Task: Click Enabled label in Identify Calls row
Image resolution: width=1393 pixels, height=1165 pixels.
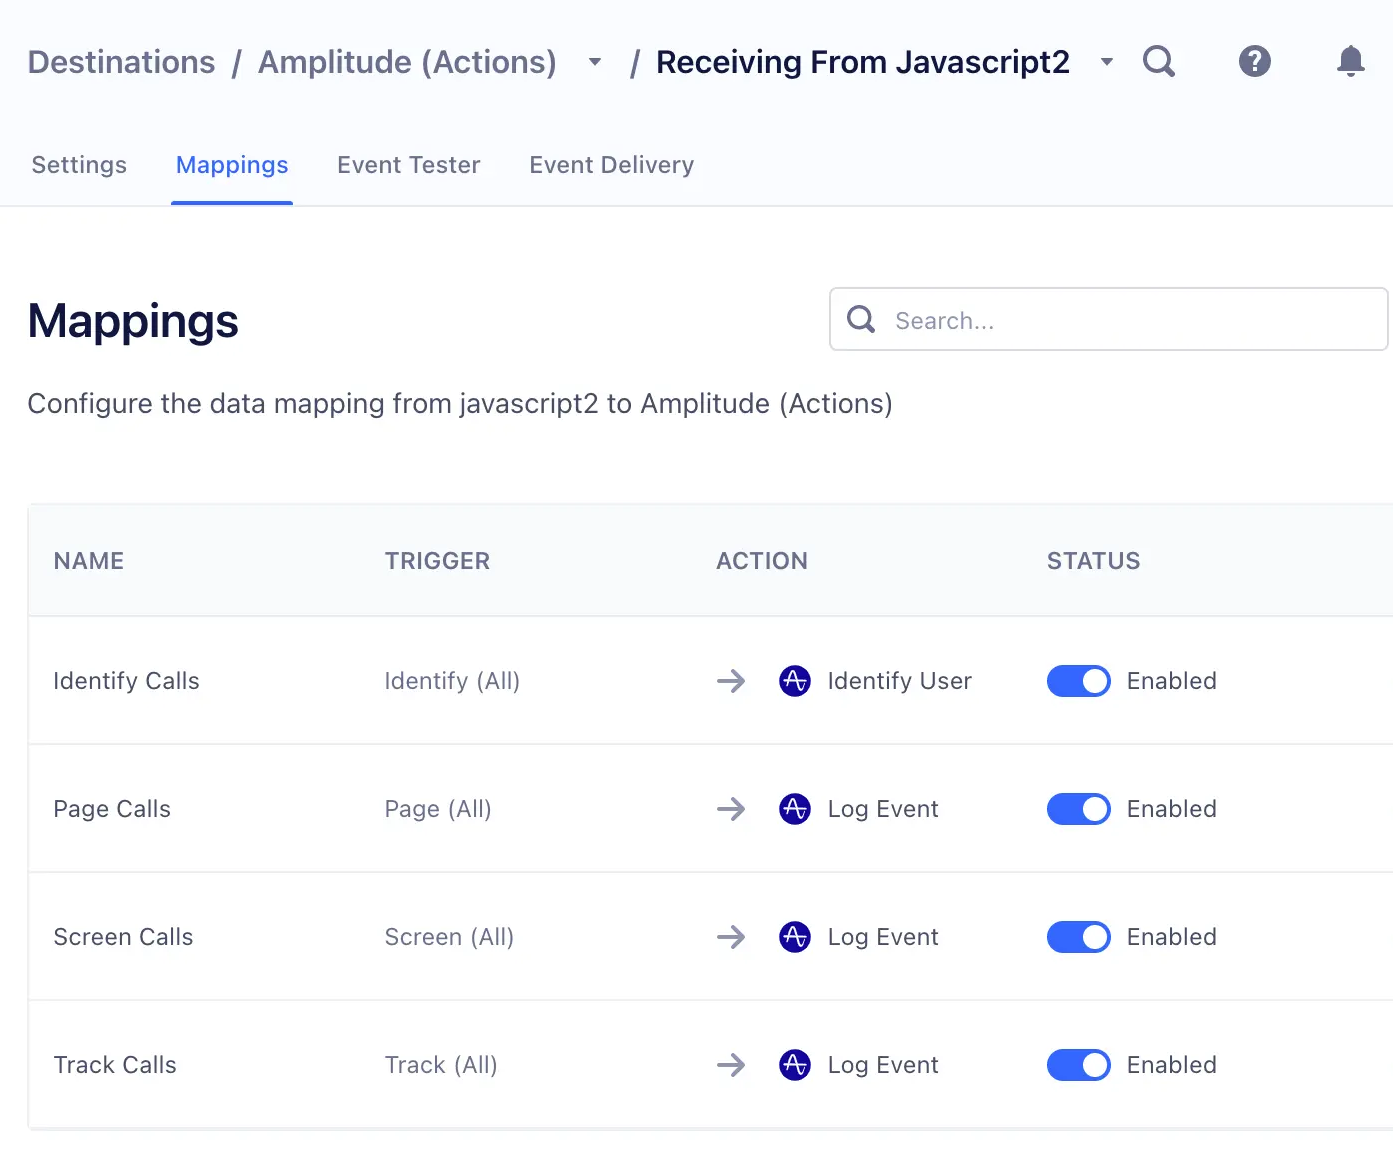Action: 1172,681
